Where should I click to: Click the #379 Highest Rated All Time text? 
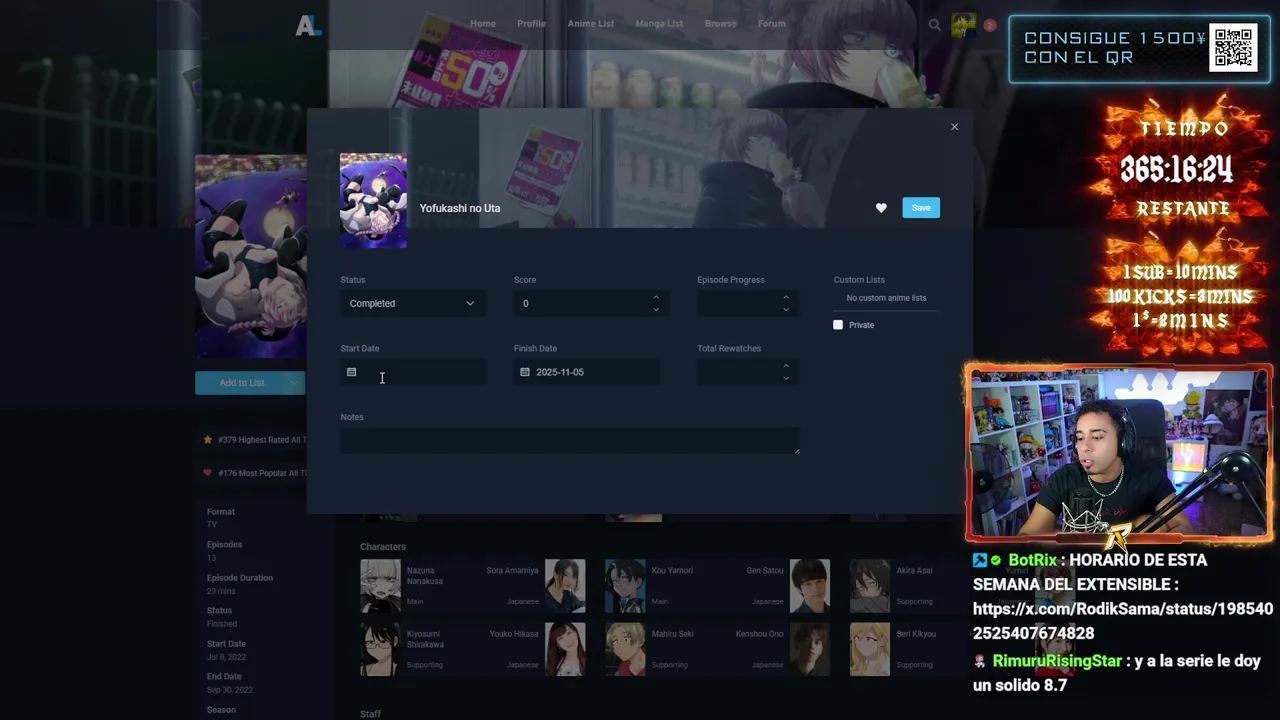pos(262,440)
